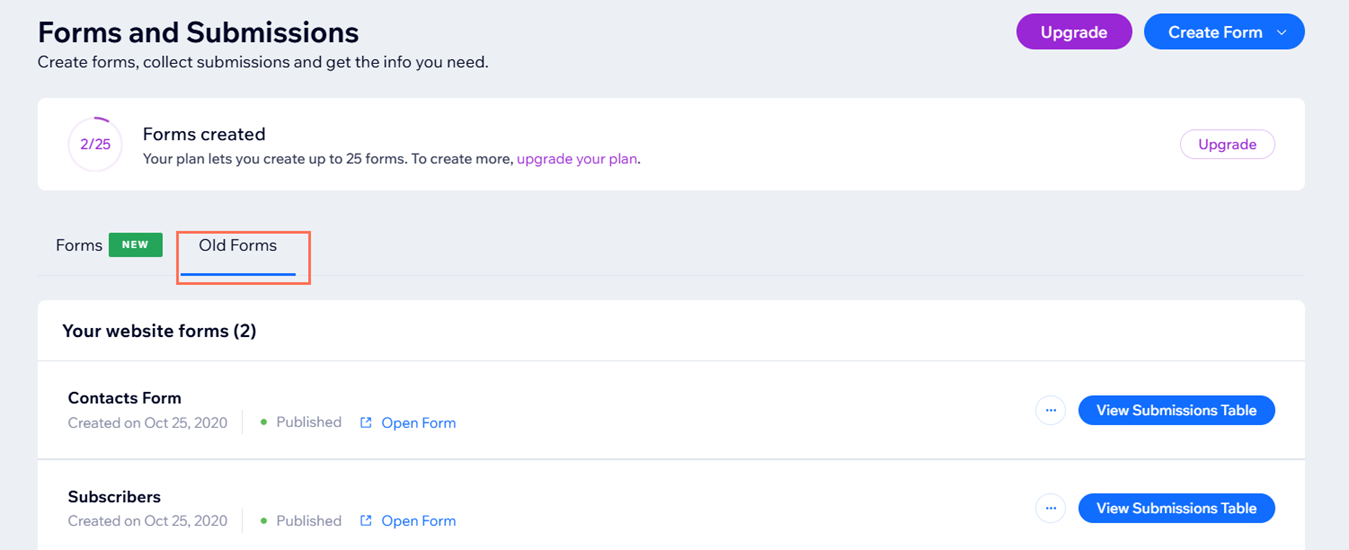The width and height of the screenshot is (1349, 550).
Task: View Submissions Table for Contacts Form
Action: [1176, 410]
